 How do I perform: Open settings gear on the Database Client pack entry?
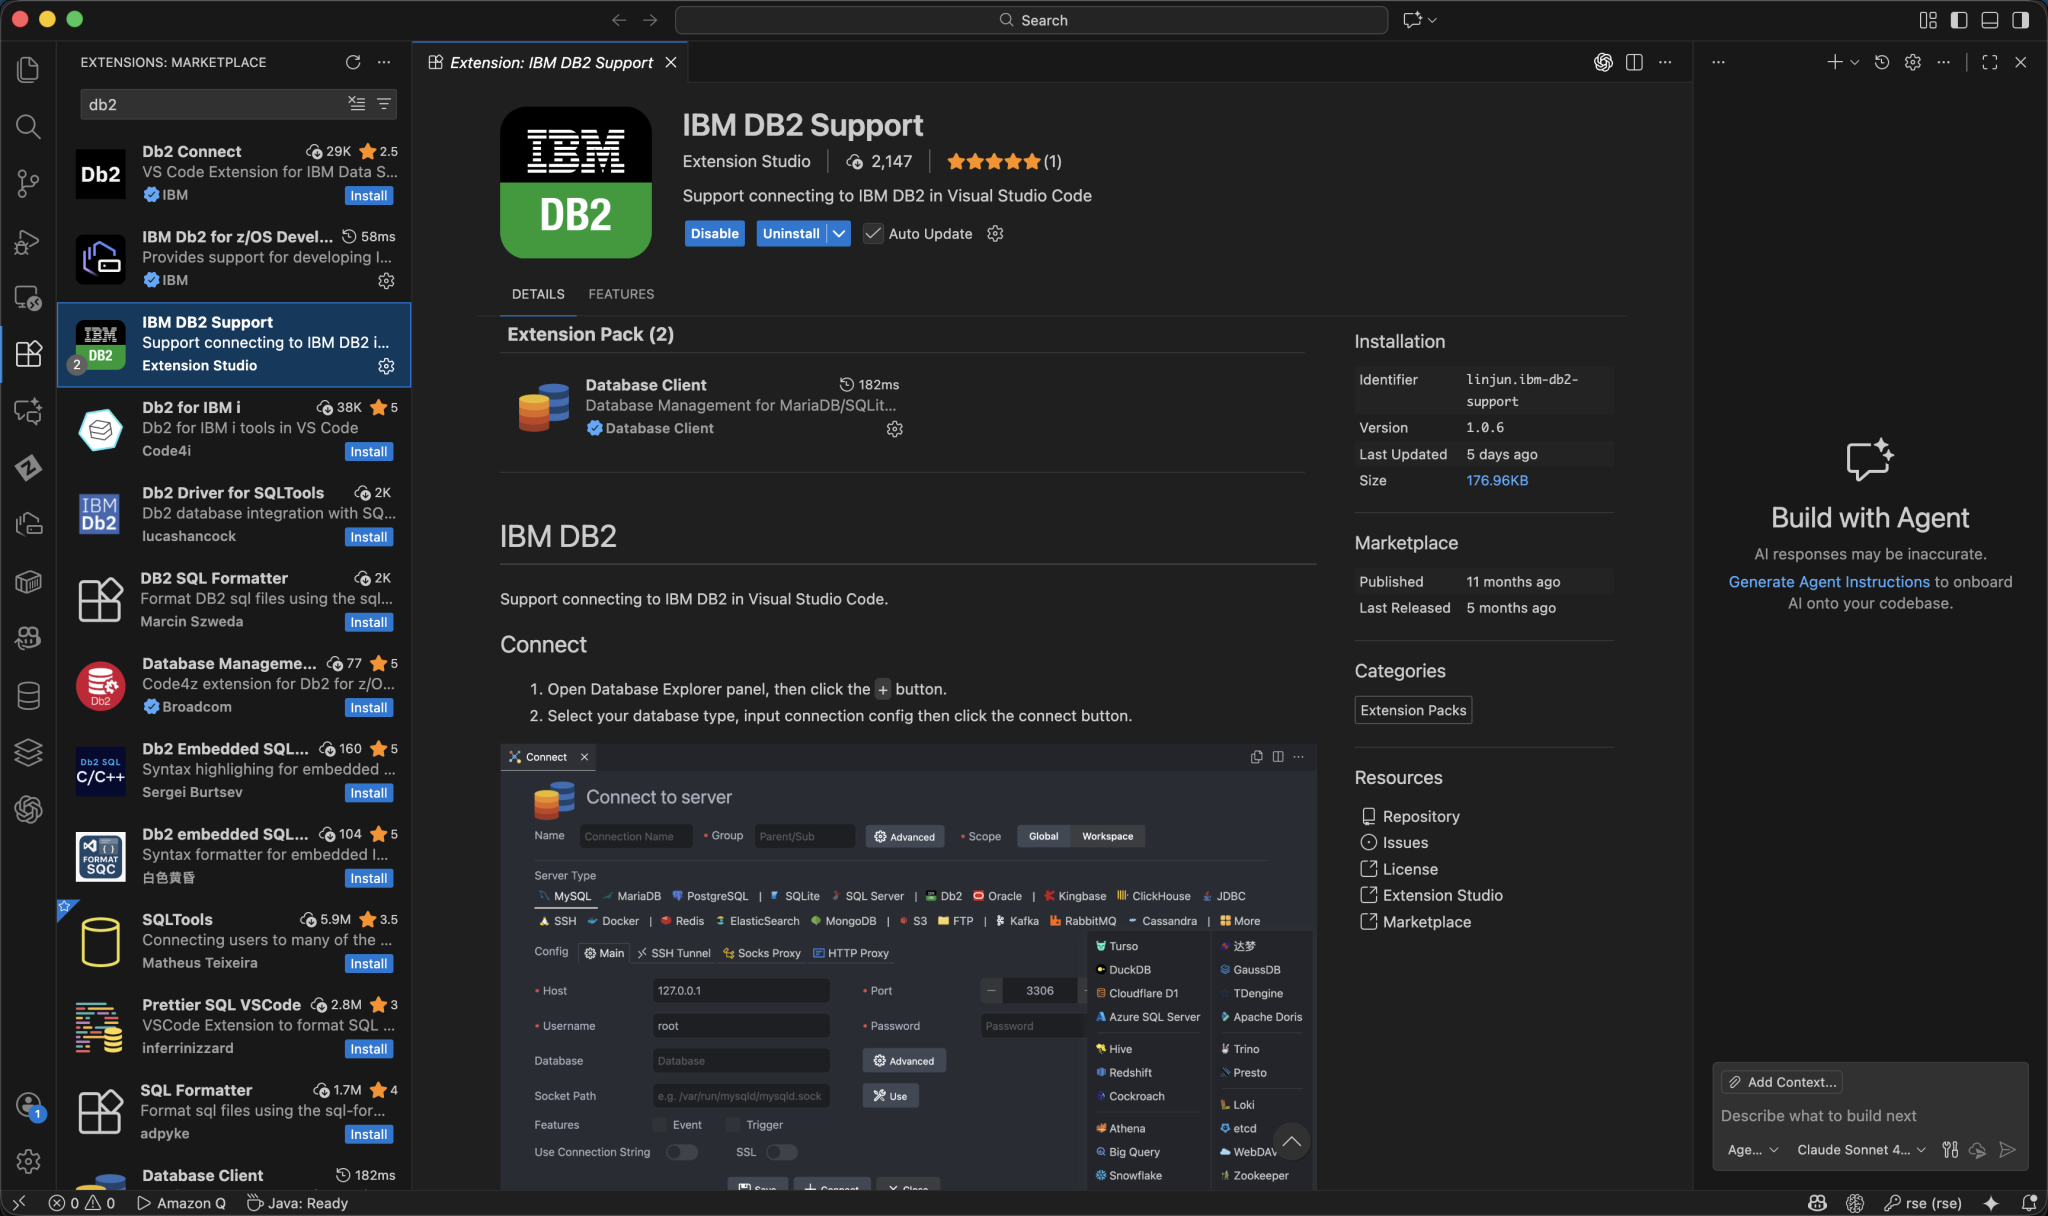(x=894, y=429)
